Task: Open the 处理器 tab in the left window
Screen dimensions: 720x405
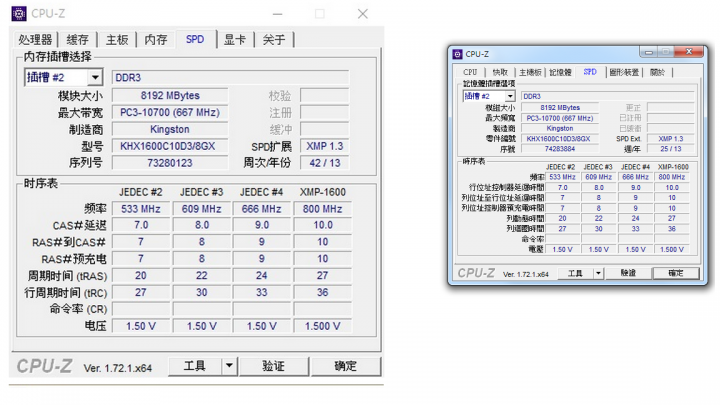Action: pos(35,39)
